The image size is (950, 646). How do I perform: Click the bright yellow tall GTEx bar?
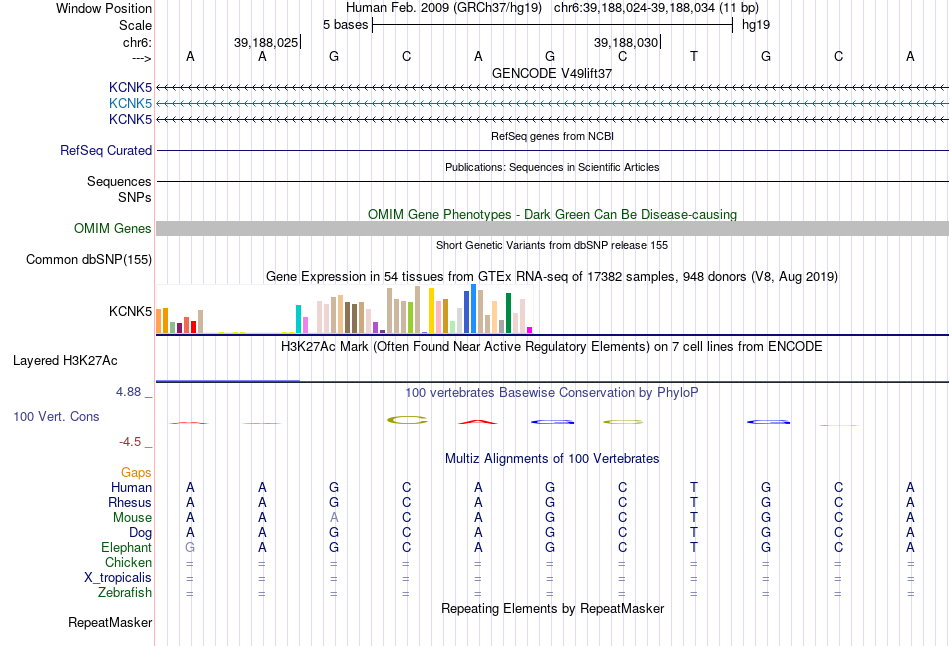pyautogui.click(x=431, y=311)
